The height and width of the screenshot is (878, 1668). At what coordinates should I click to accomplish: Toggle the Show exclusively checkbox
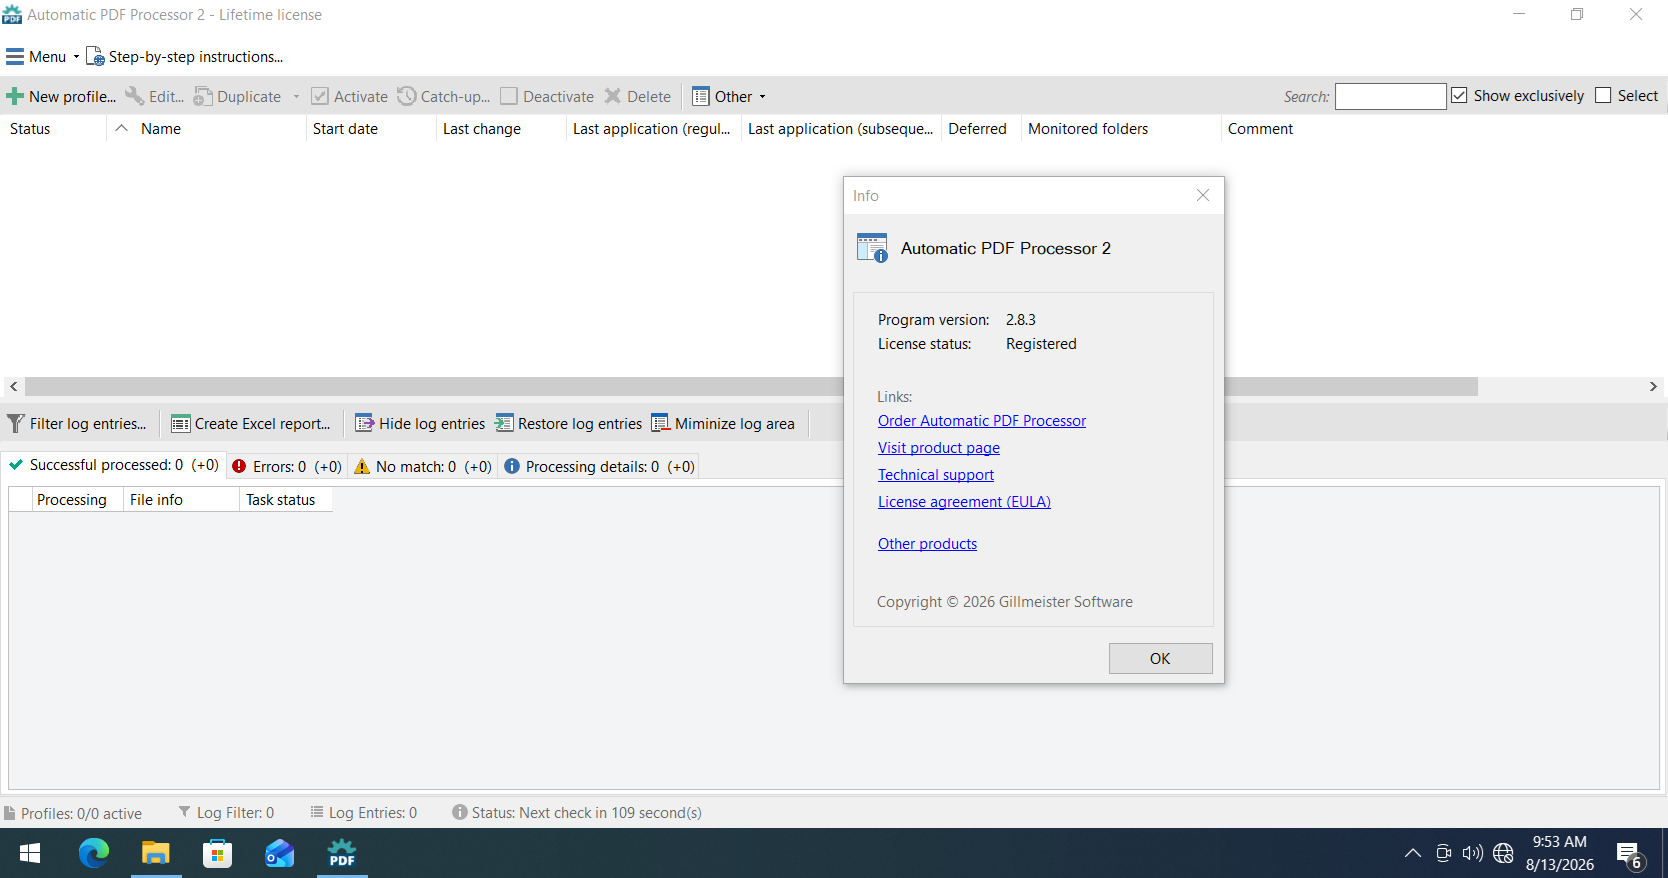coord(1459,95)
